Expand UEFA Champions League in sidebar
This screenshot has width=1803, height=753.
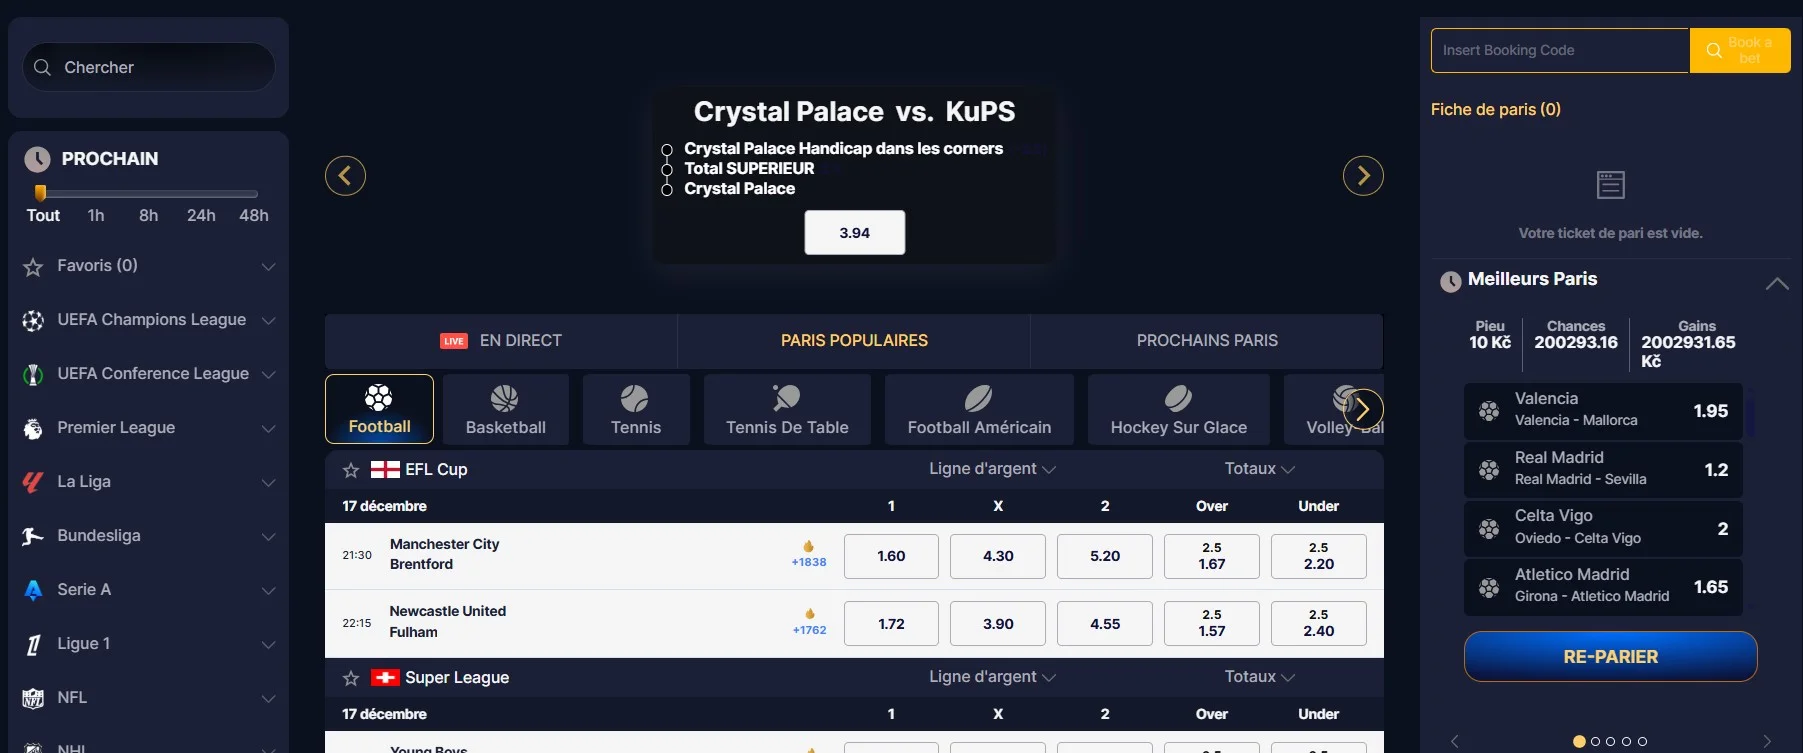(x=268, y=320)
